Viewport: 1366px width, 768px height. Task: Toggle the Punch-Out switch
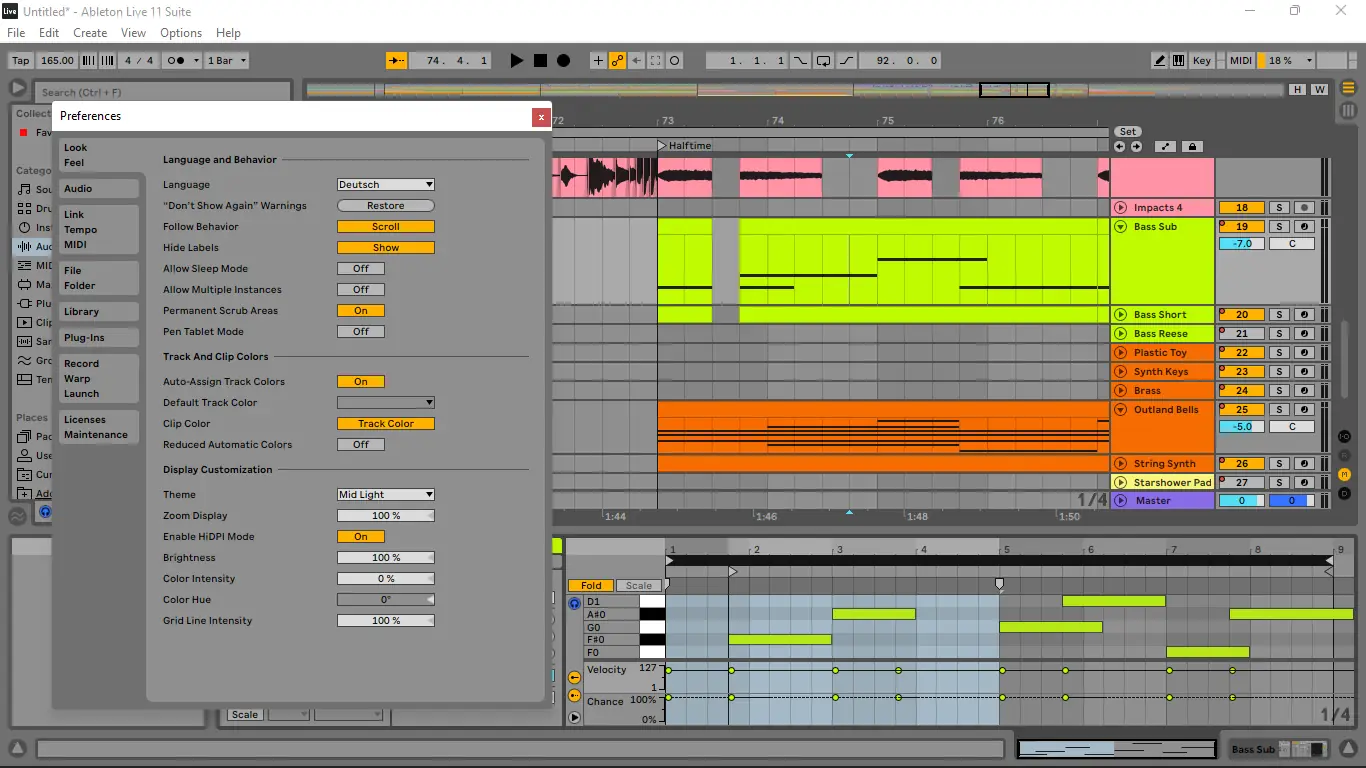(x=846, y=61)
